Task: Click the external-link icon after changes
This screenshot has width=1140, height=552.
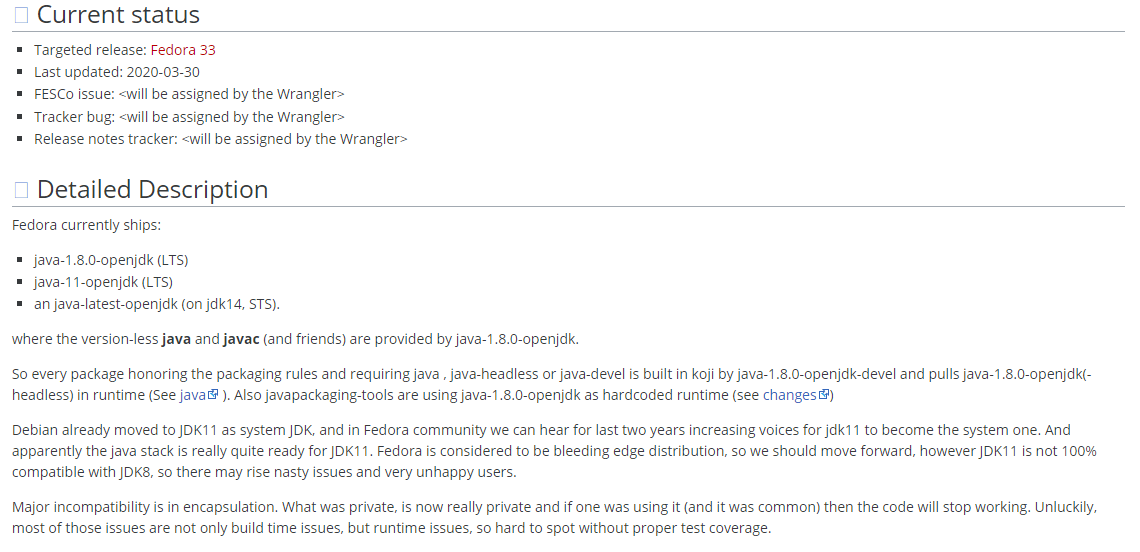Action: [824, 395]
